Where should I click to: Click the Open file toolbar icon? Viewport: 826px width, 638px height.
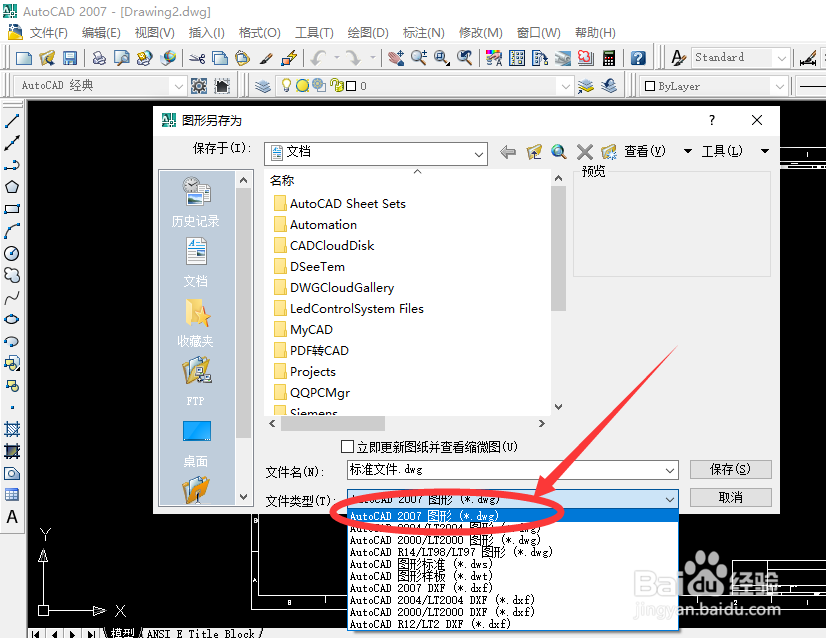tap(47, 57)
